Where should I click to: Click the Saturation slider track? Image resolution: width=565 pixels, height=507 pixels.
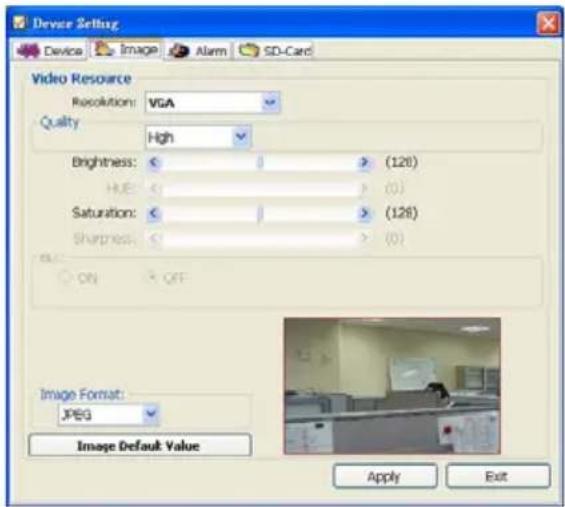(x=259, y=213)
